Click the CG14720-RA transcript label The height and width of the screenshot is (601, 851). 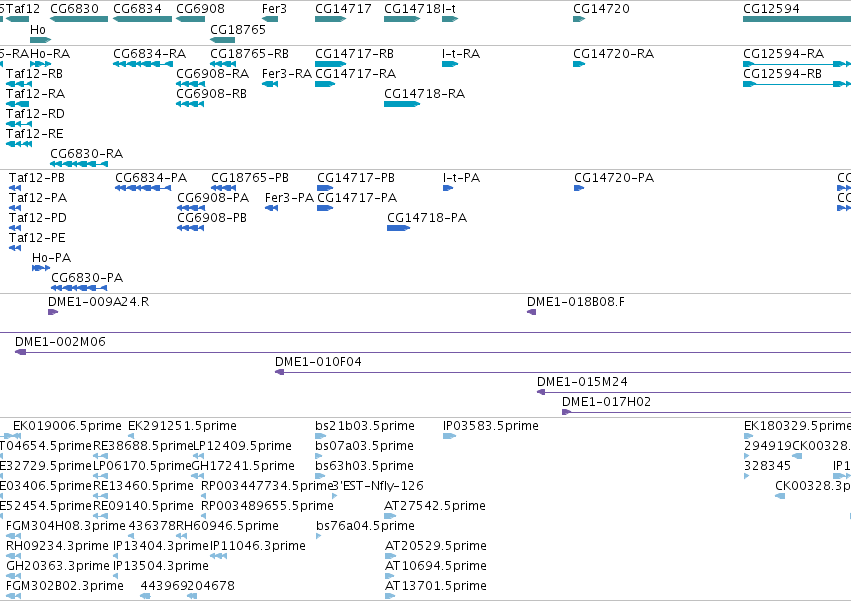613,54
